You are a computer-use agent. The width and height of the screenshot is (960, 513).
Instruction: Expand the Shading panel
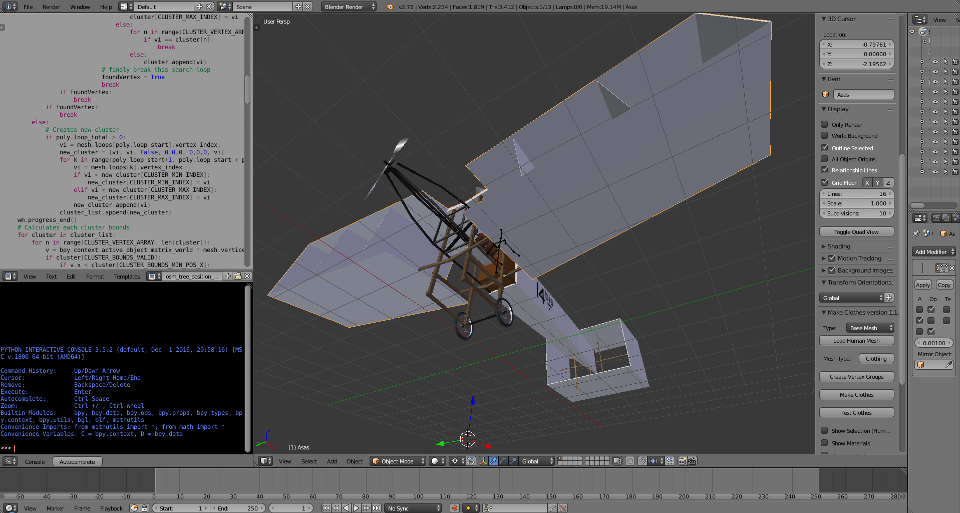click(x=840, y=246)
